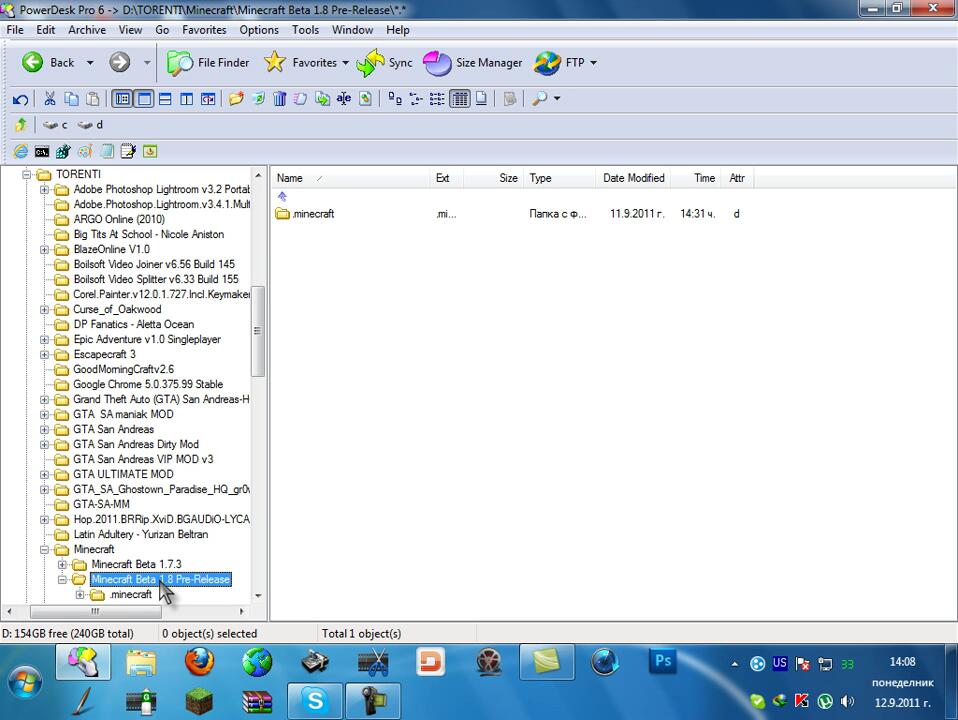Image resolution: width=958 pixels, height=720 pixels.
Task: Click the Undo arrow icon
Action: pos(20,99)
